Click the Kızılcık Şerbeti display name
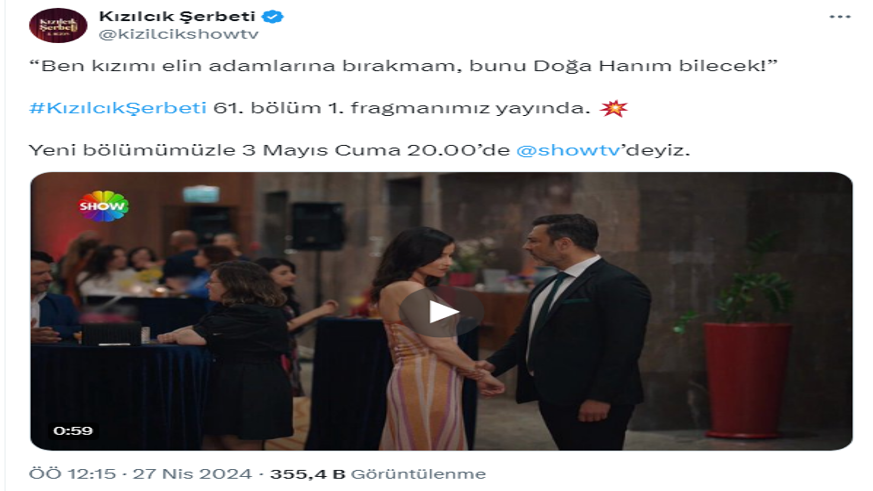The image size is (873, 491). [177, 16]
